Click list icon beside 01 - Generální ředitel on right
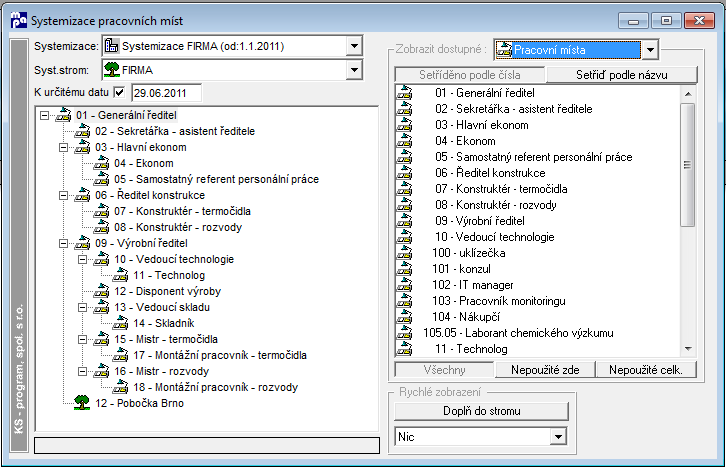This screenshot has width=726, height=468. pos(404,93)
